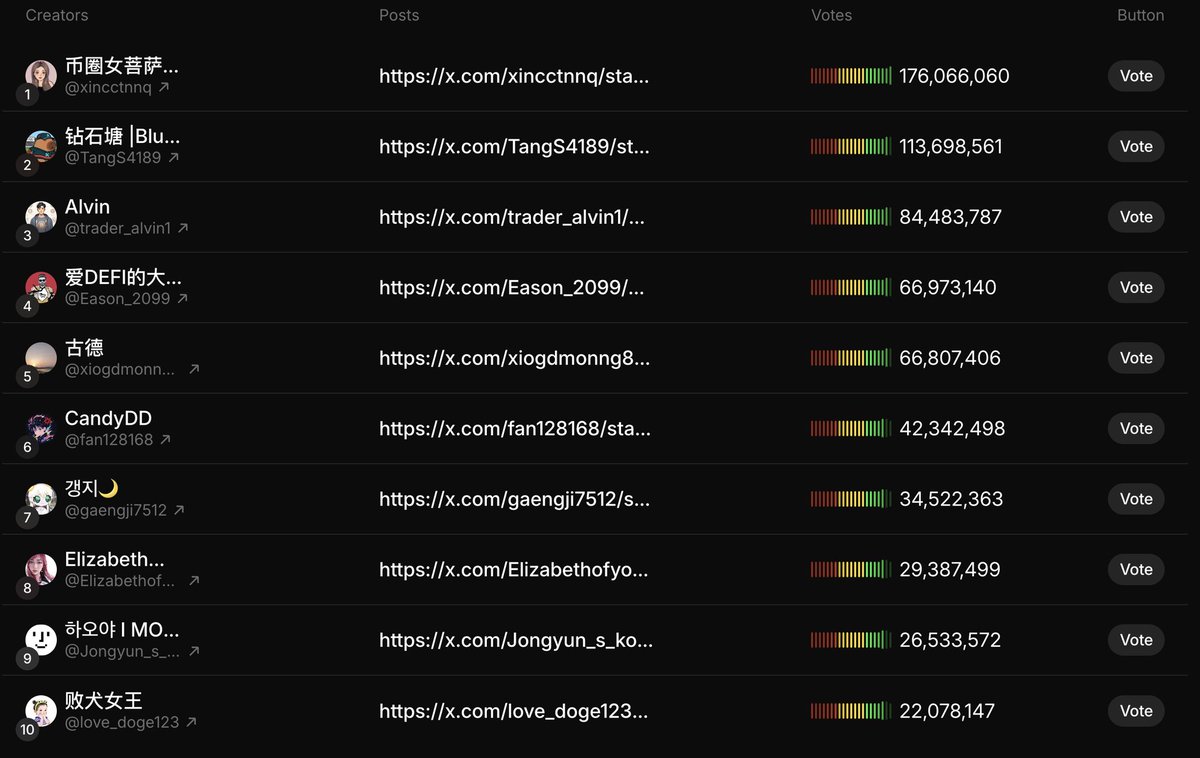Open post link x.com/love_doge123
Viewport: 1200px width, 758px height.
(x=514, y=711)
